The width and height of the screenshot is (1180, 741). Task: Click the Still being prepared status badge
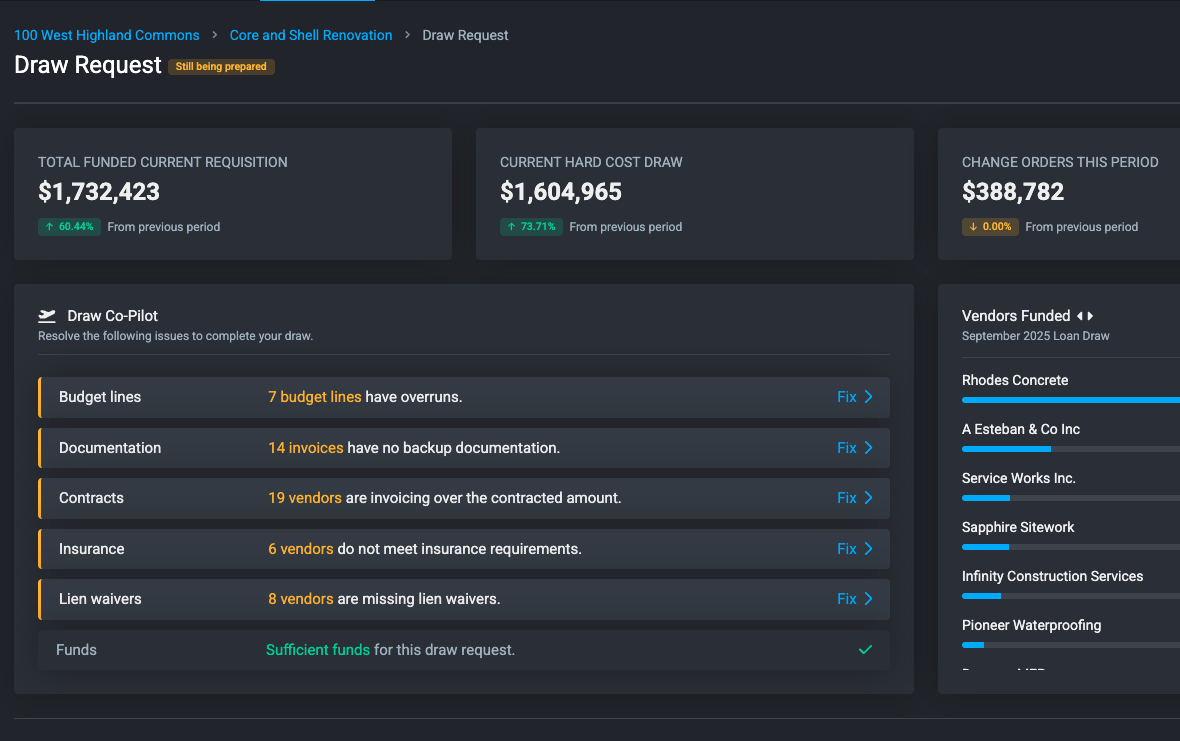pyautogui.click(x=221, y=66)
